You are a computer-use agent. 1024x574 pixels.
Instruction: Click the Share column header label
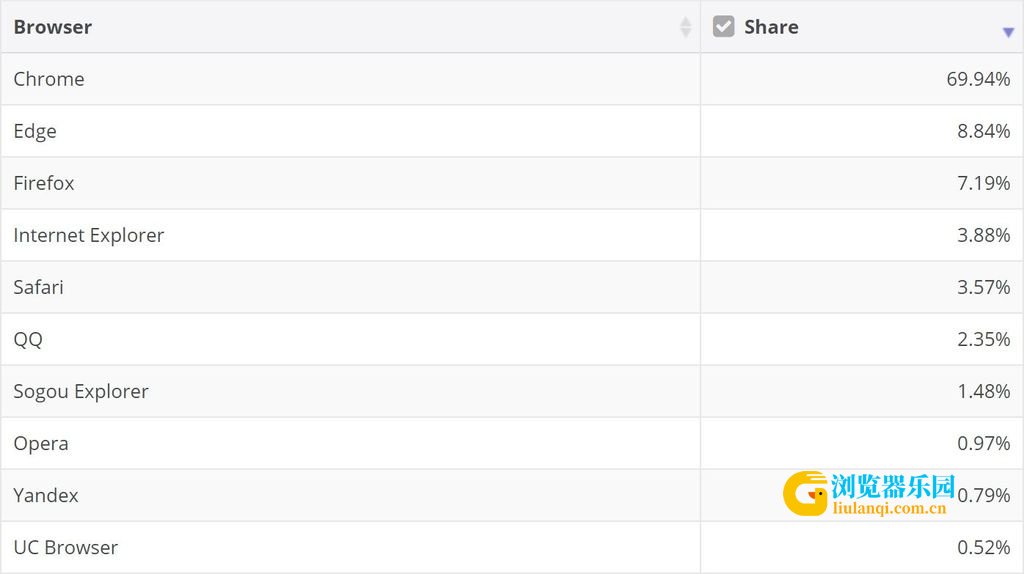pyautogui.click(x=771, y=27)
